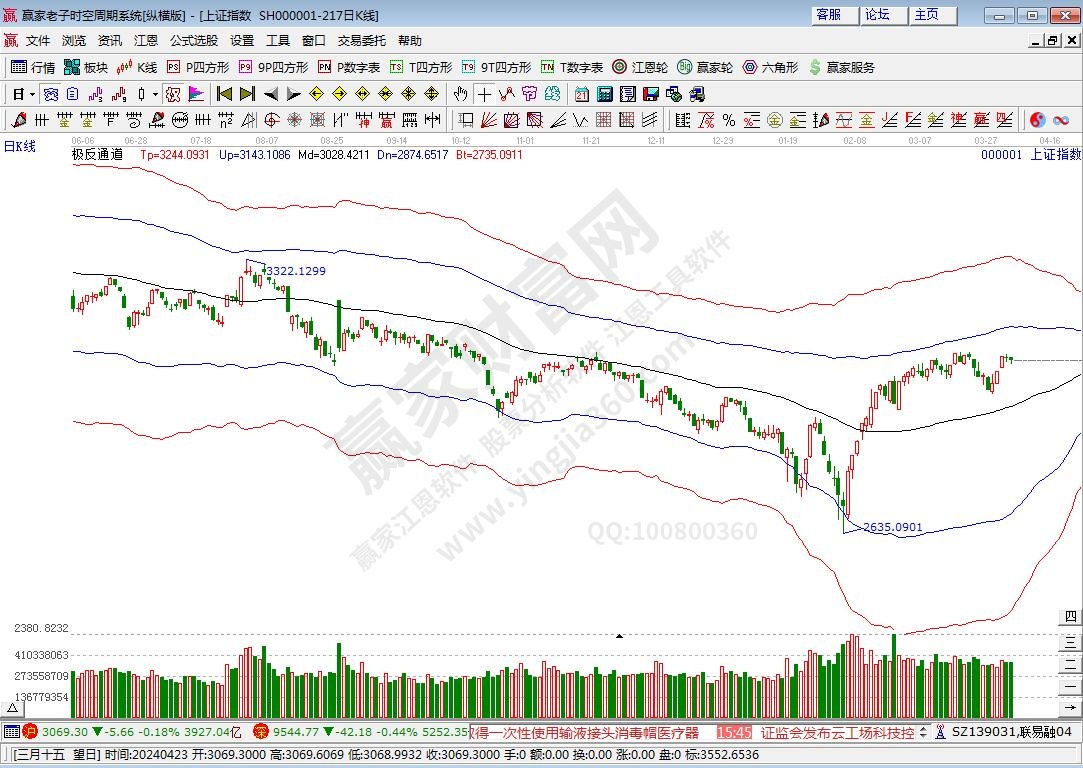
Task: Click the 论坛 forum button
Action: tap(877, 15)
